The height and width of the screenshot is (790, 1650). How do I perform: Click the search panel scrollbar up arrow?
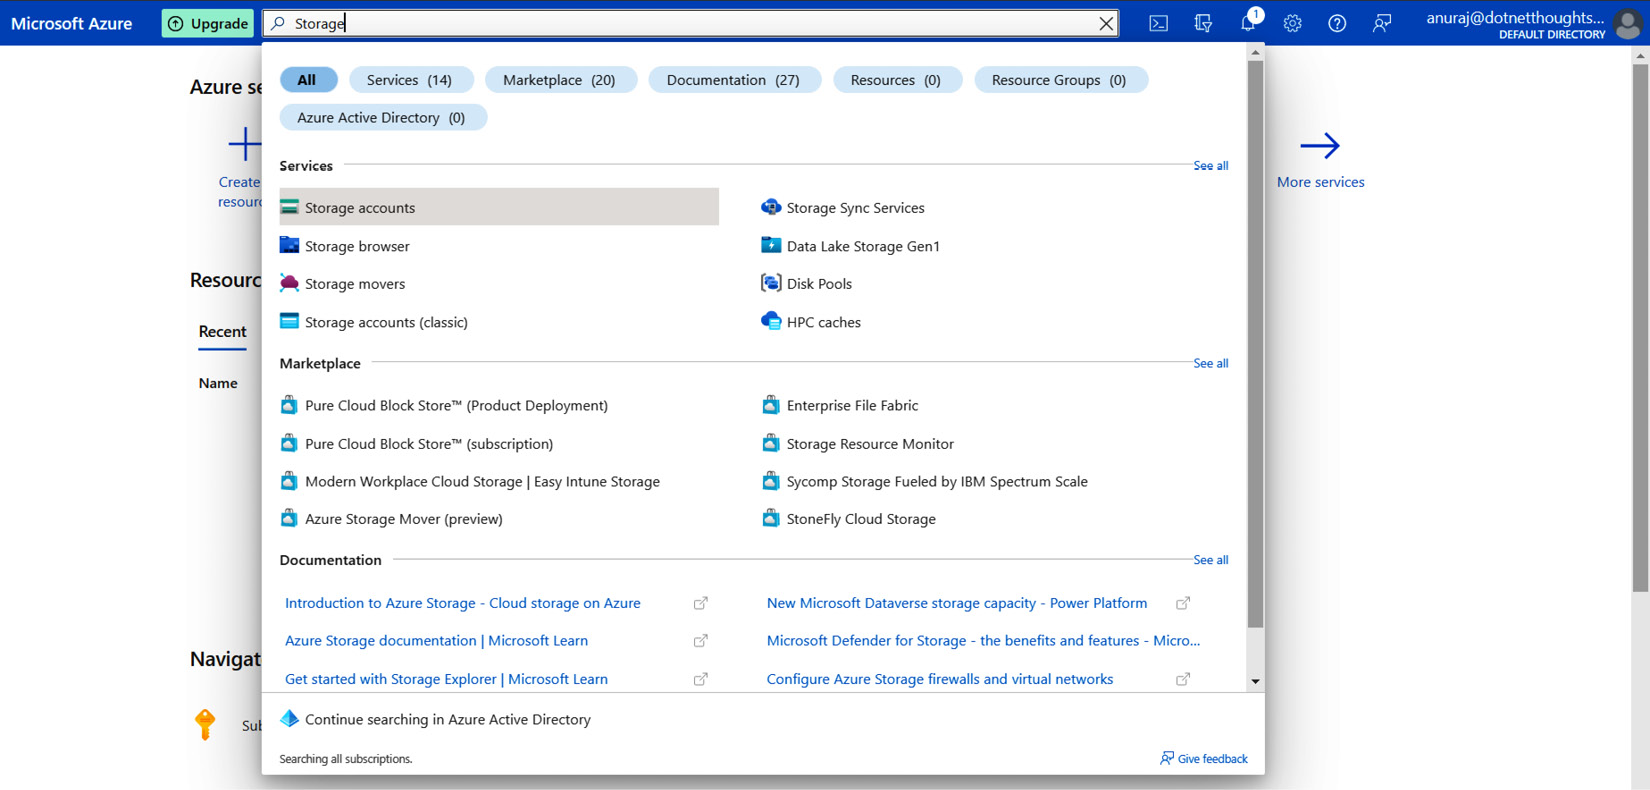tap(1255, 53)
